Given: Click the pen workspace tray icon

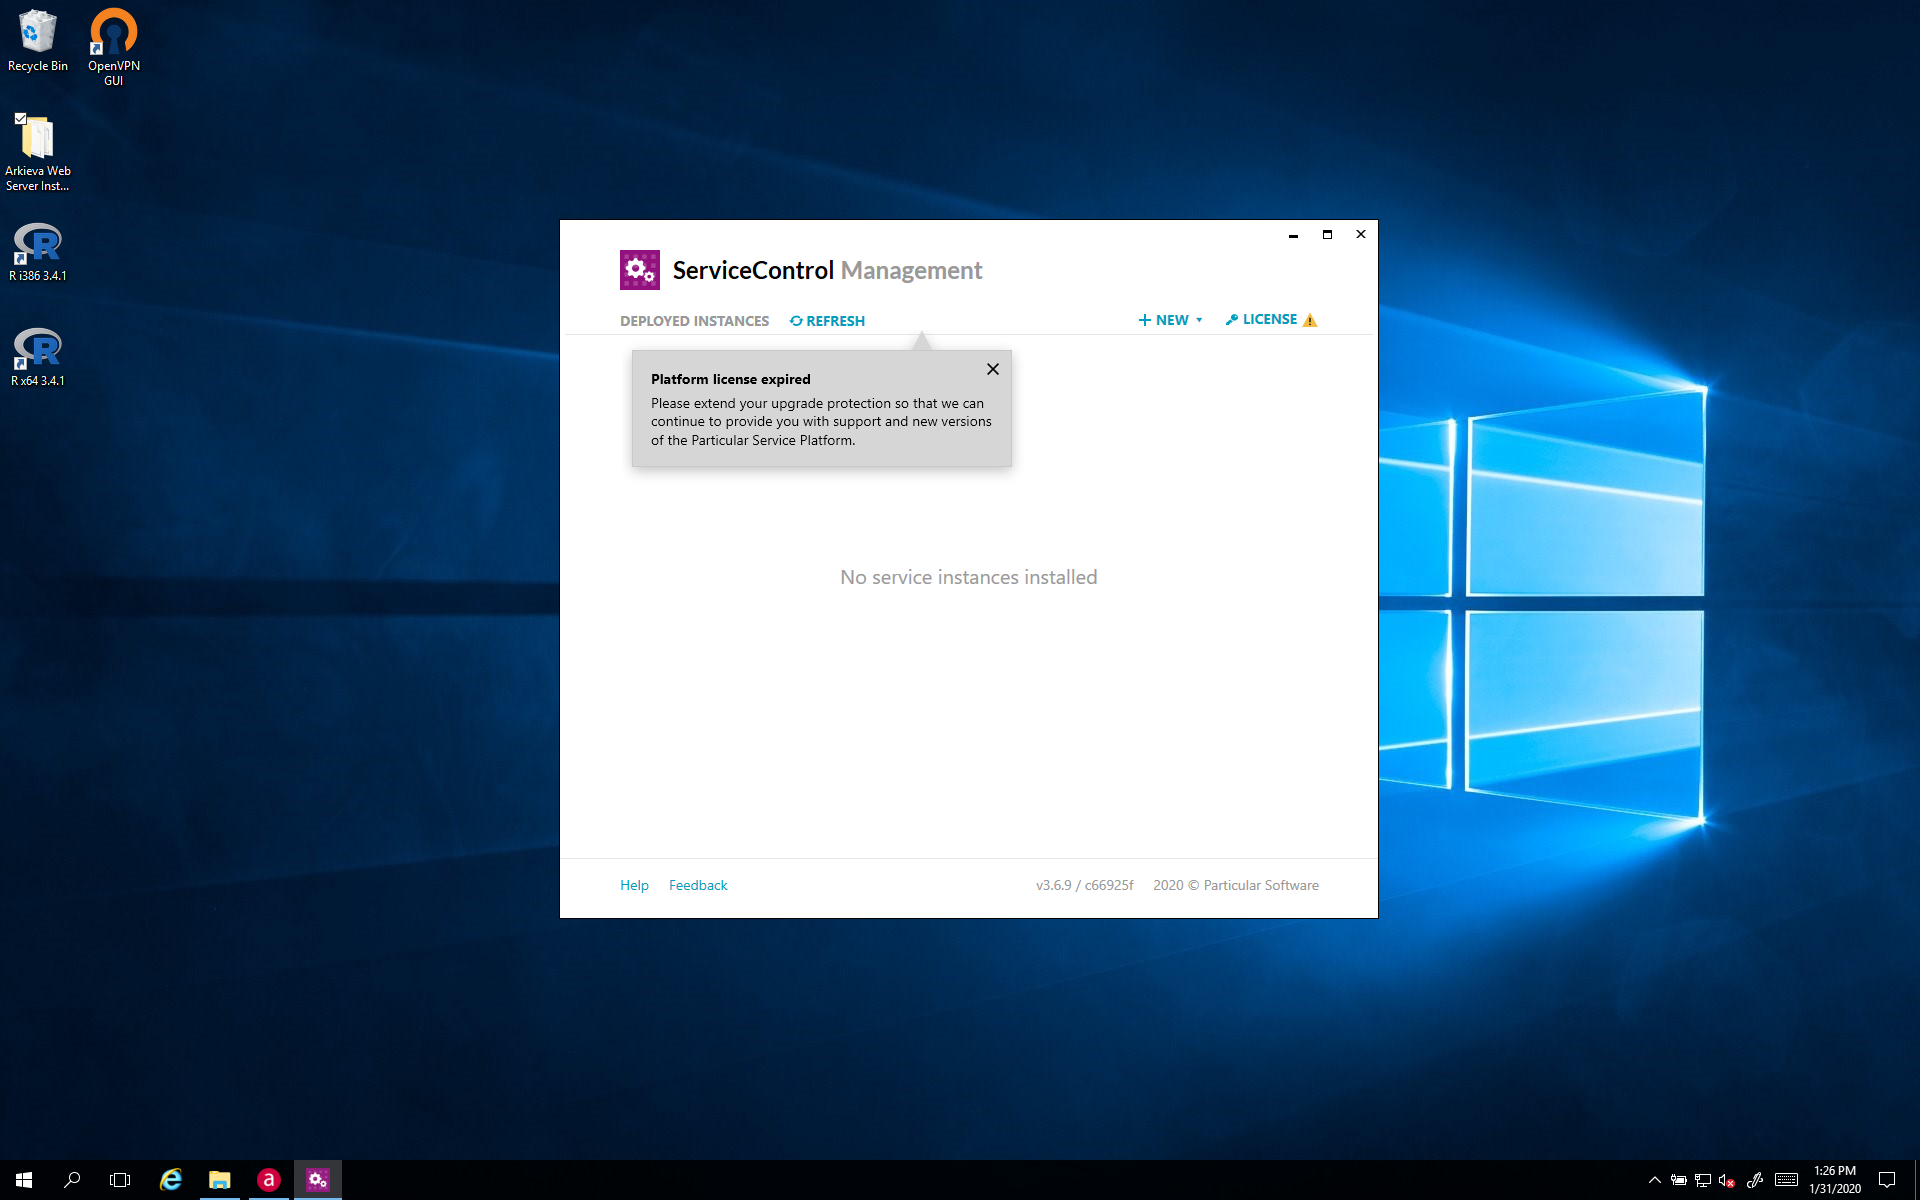Looking at the screenshot, I should (x=1755, y=1180).
